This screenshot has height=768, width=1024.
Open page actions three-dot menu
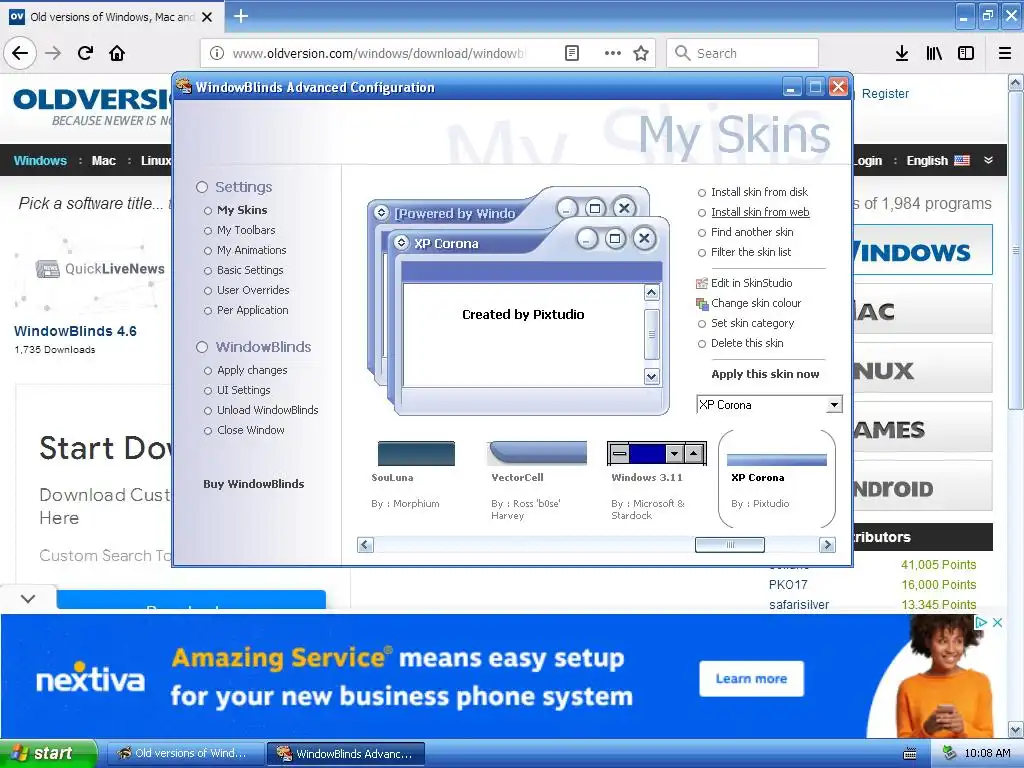coord(613,53)
